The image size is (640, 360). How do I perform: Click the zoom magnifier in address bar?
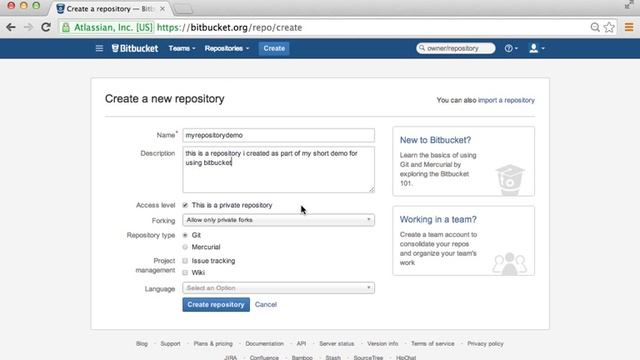(595, 27)
